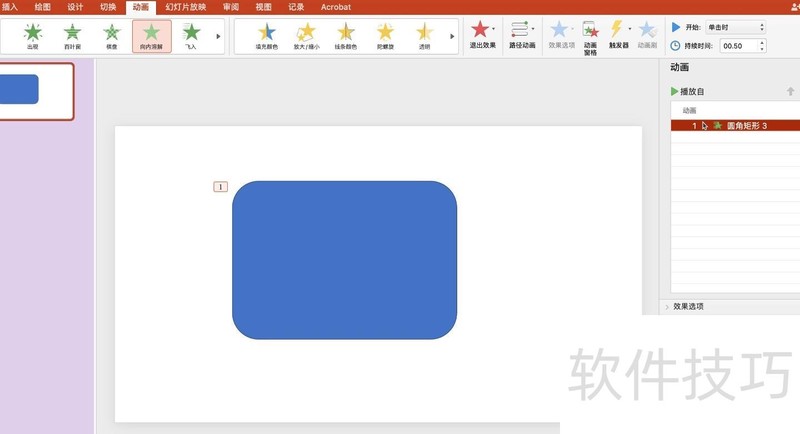Click the greyed 动画刷 animation painter
Image resolution: width=800 pixels, height=434 pixels.
[x=647, y=35]
